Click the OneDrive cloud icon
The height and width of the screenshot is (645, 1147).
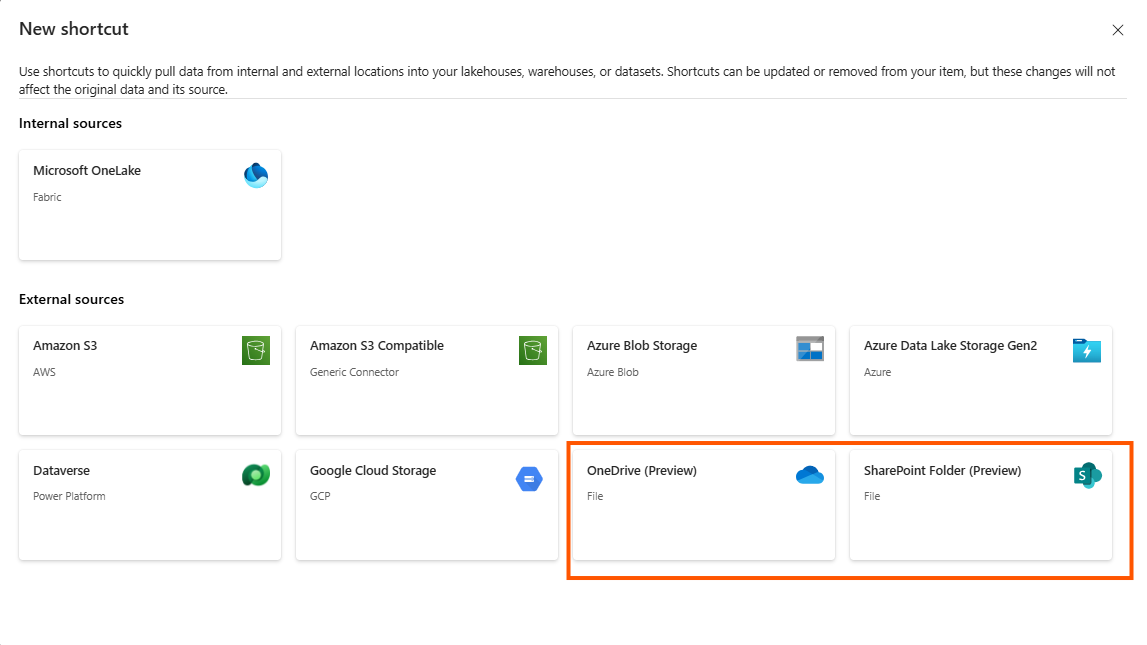click(x=810, y=475)
